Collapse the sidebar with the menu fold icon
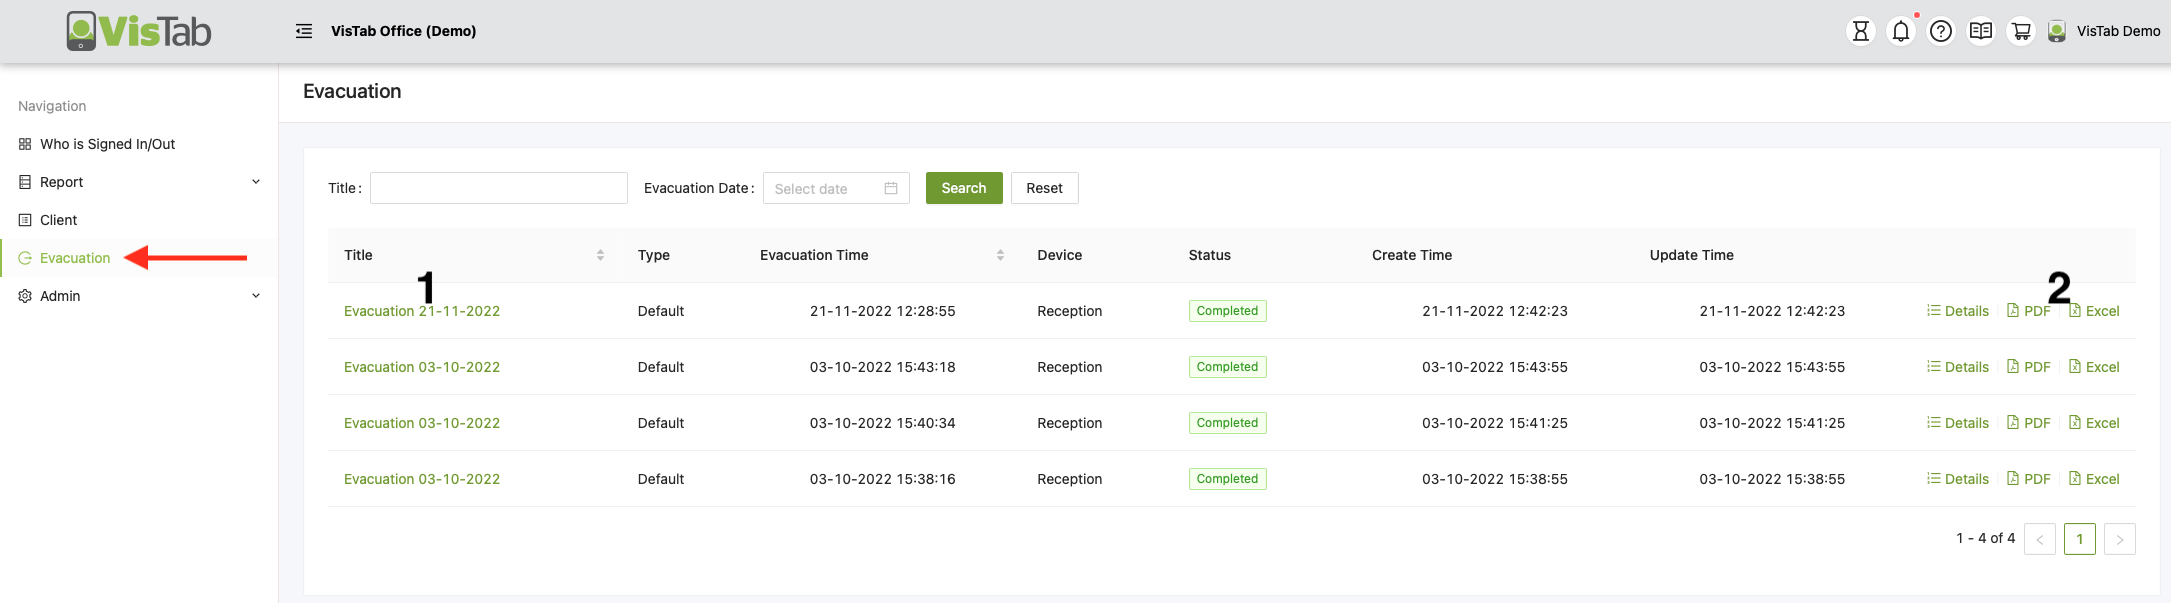The width and height of the screenshot is (2171, 603). tap(304, 31)
